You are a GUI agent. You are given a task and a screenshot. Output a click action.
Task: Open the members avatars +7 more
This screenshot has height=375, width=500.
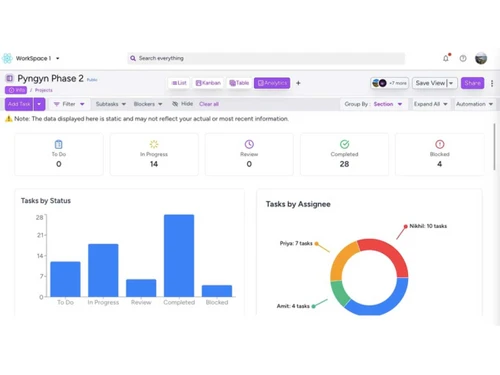389,83
